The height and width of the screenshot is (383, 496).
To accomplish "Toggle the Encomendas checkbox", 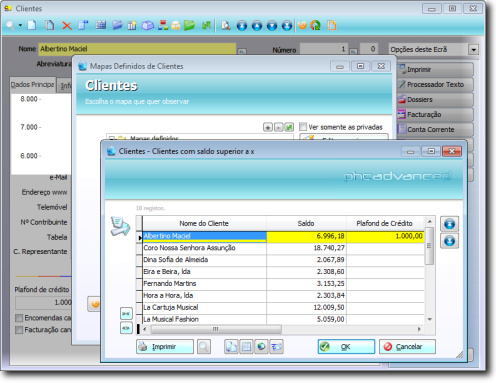I will pyautogui.click(x=19, y=318).
